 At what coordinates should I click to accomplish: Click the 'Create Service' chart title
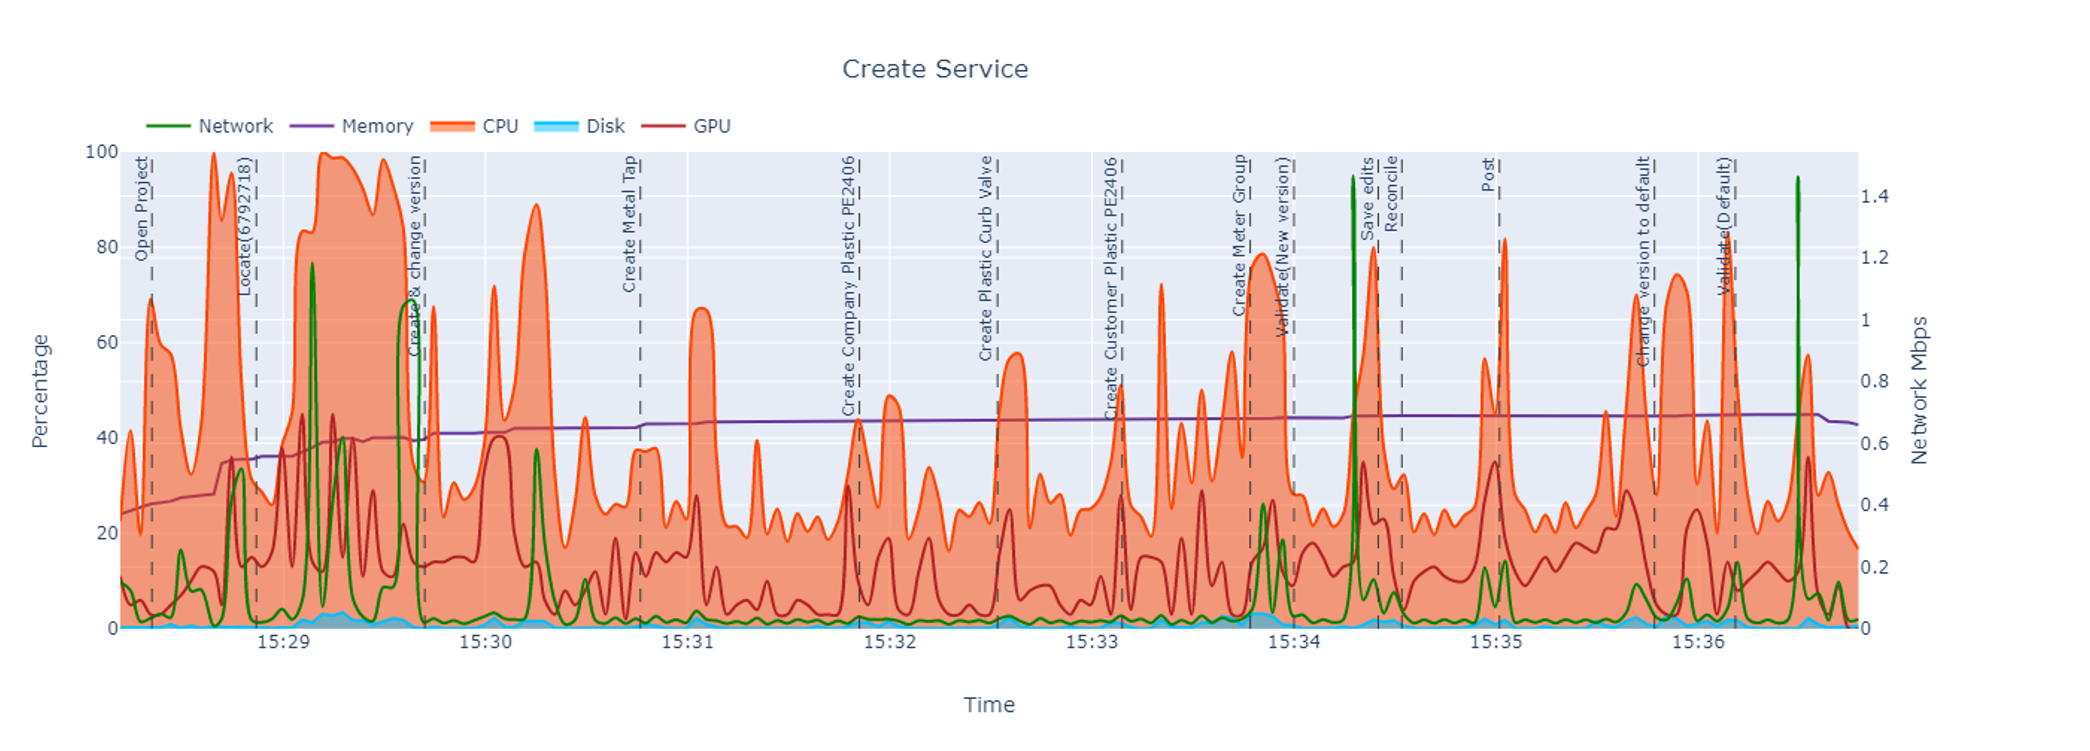[x=935, y=69]
